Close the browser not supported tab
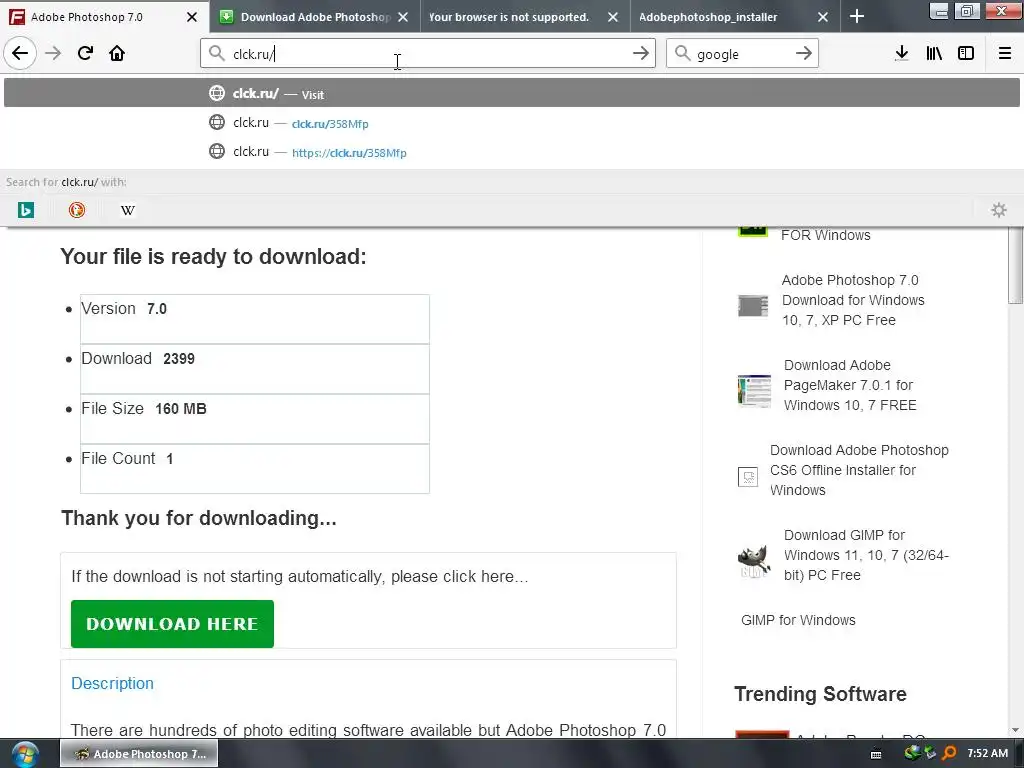 point(613,17)
